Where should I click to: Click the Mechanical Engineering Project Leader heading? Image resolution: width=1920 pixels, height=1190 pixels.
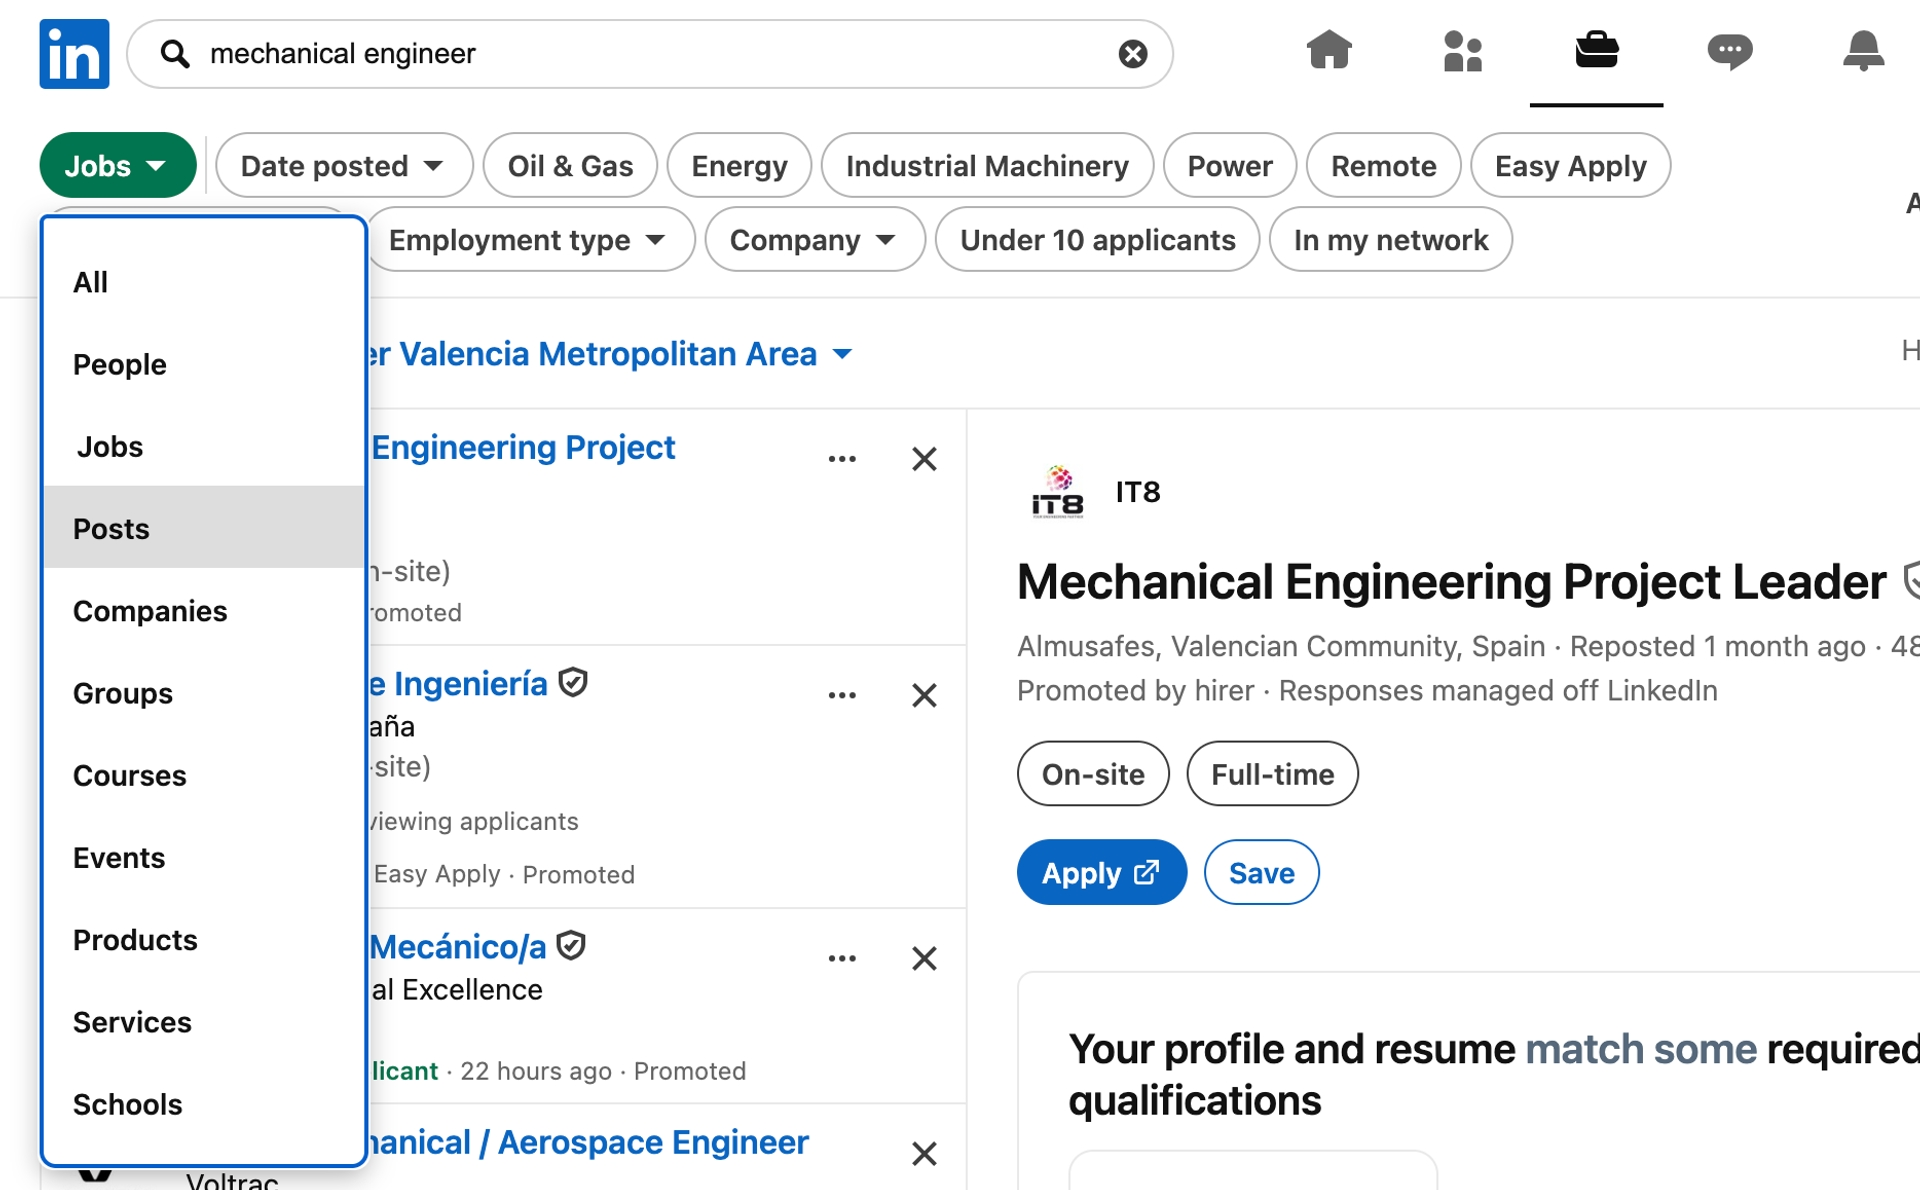(1451, 582)
